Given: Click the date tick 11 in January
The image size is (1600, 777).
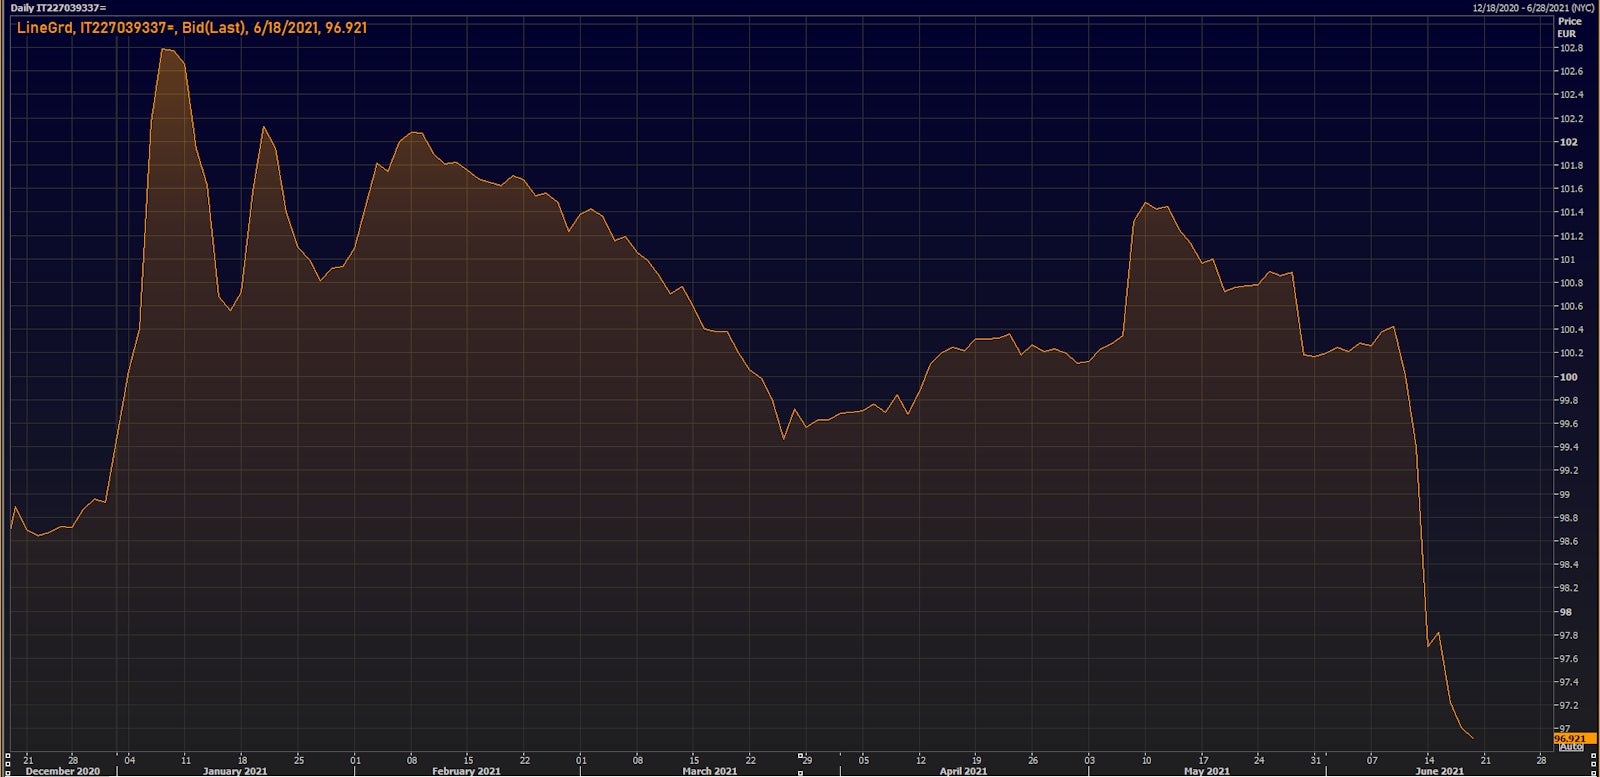Looking at the screenshot, I should (185, 760).
